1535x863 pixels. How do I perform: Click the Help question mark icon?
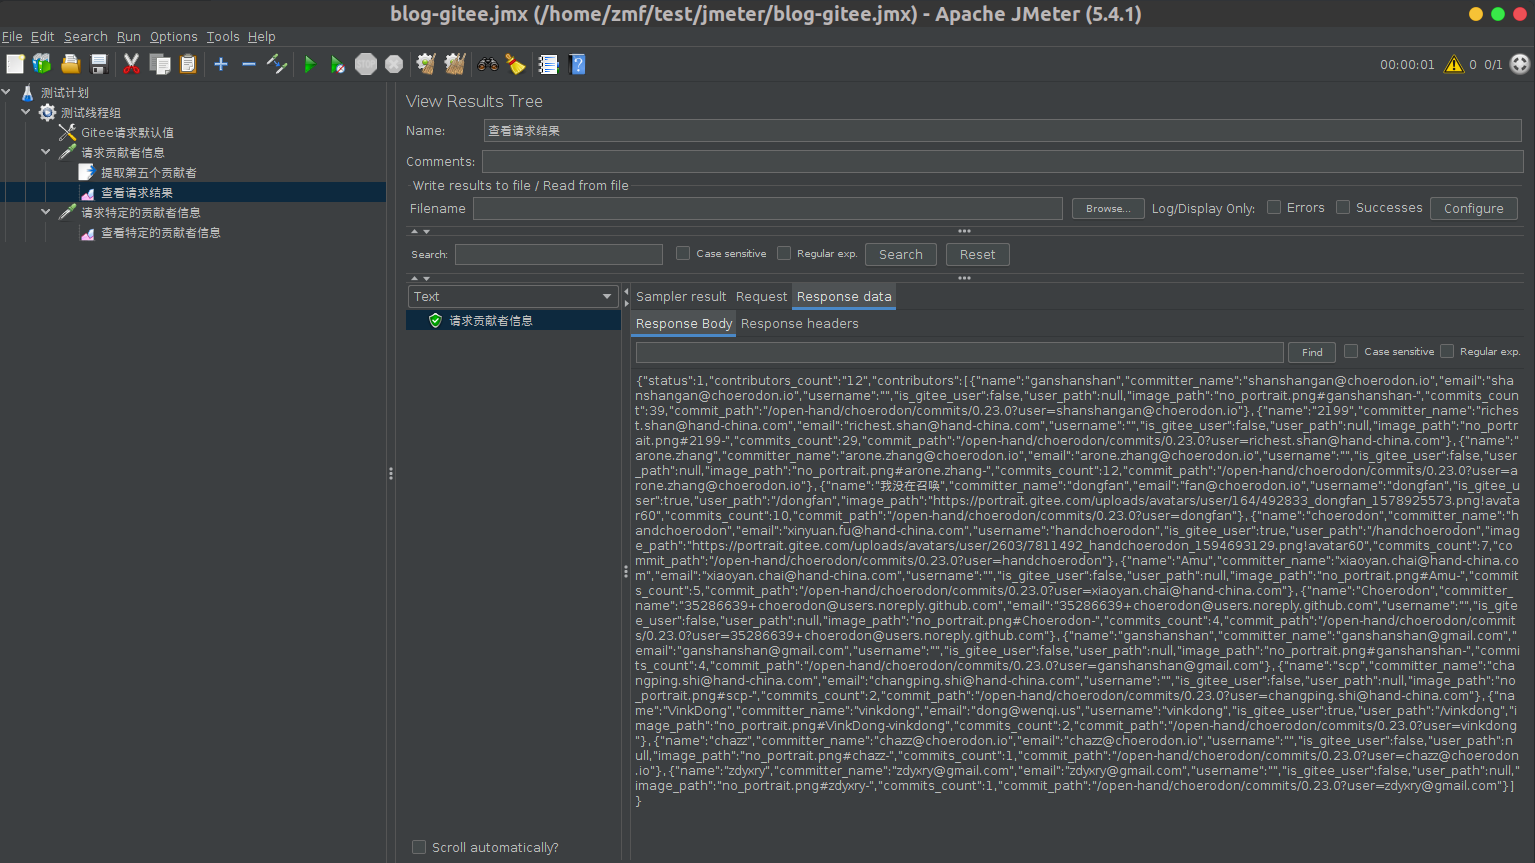tap(577, 64)
